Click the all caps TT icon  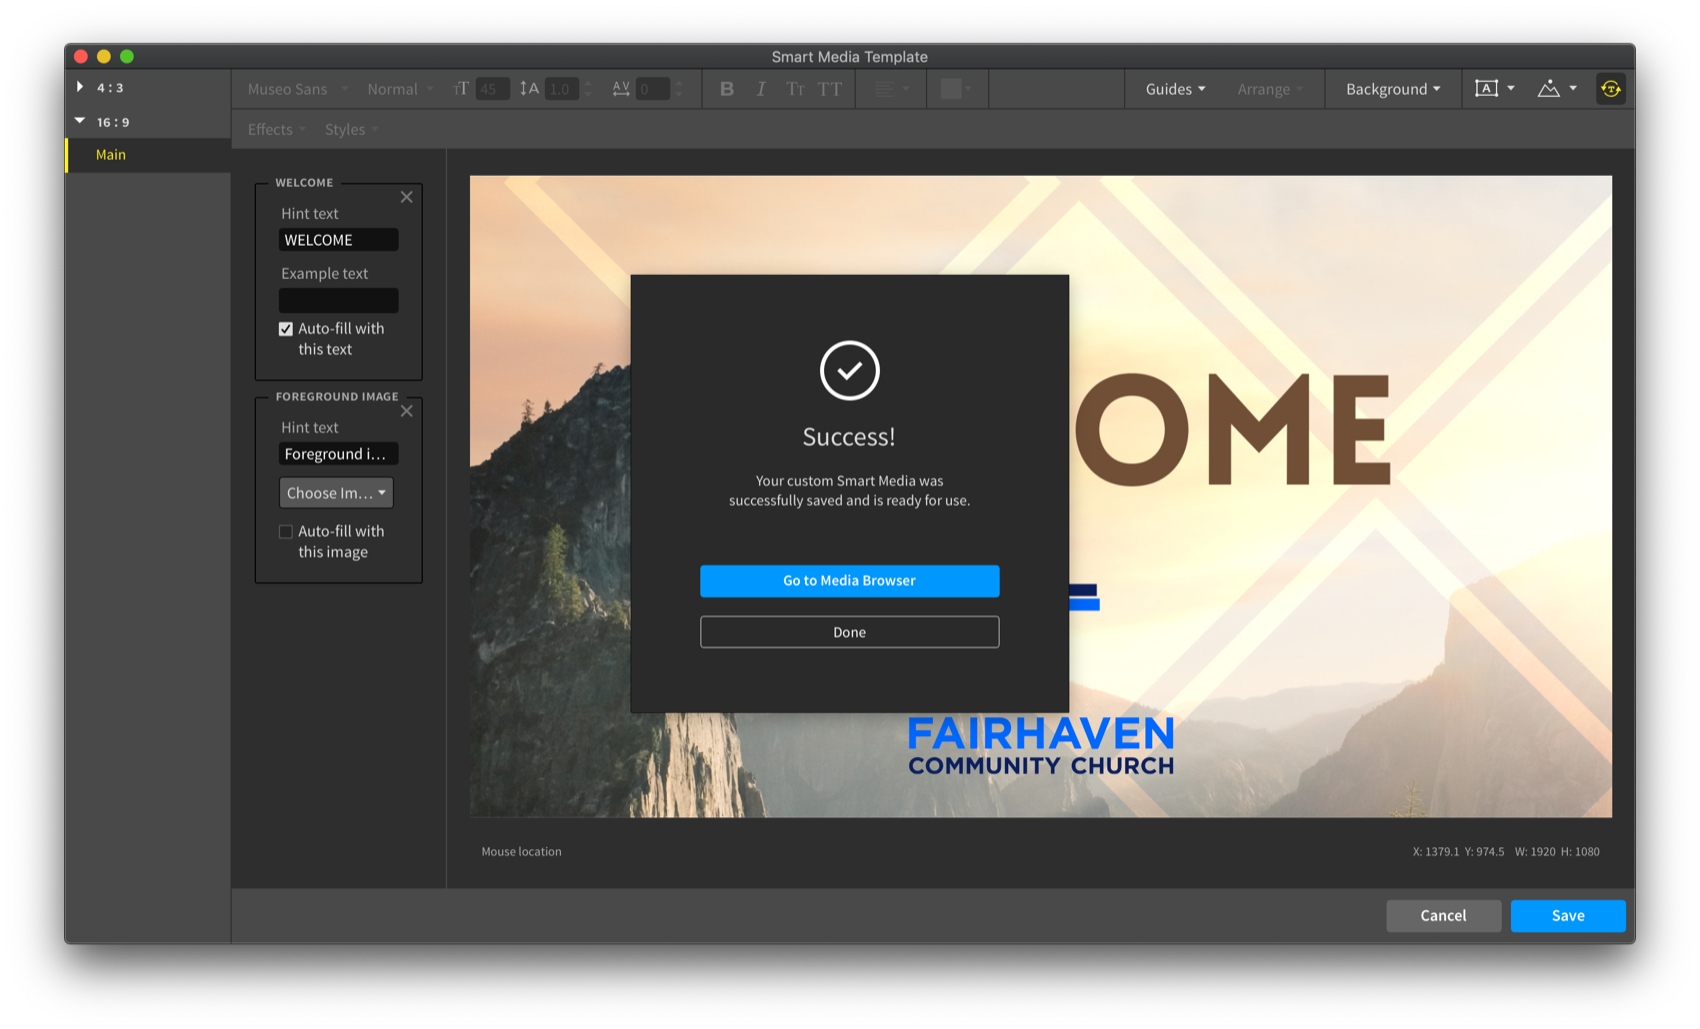(x=830, y=89)
